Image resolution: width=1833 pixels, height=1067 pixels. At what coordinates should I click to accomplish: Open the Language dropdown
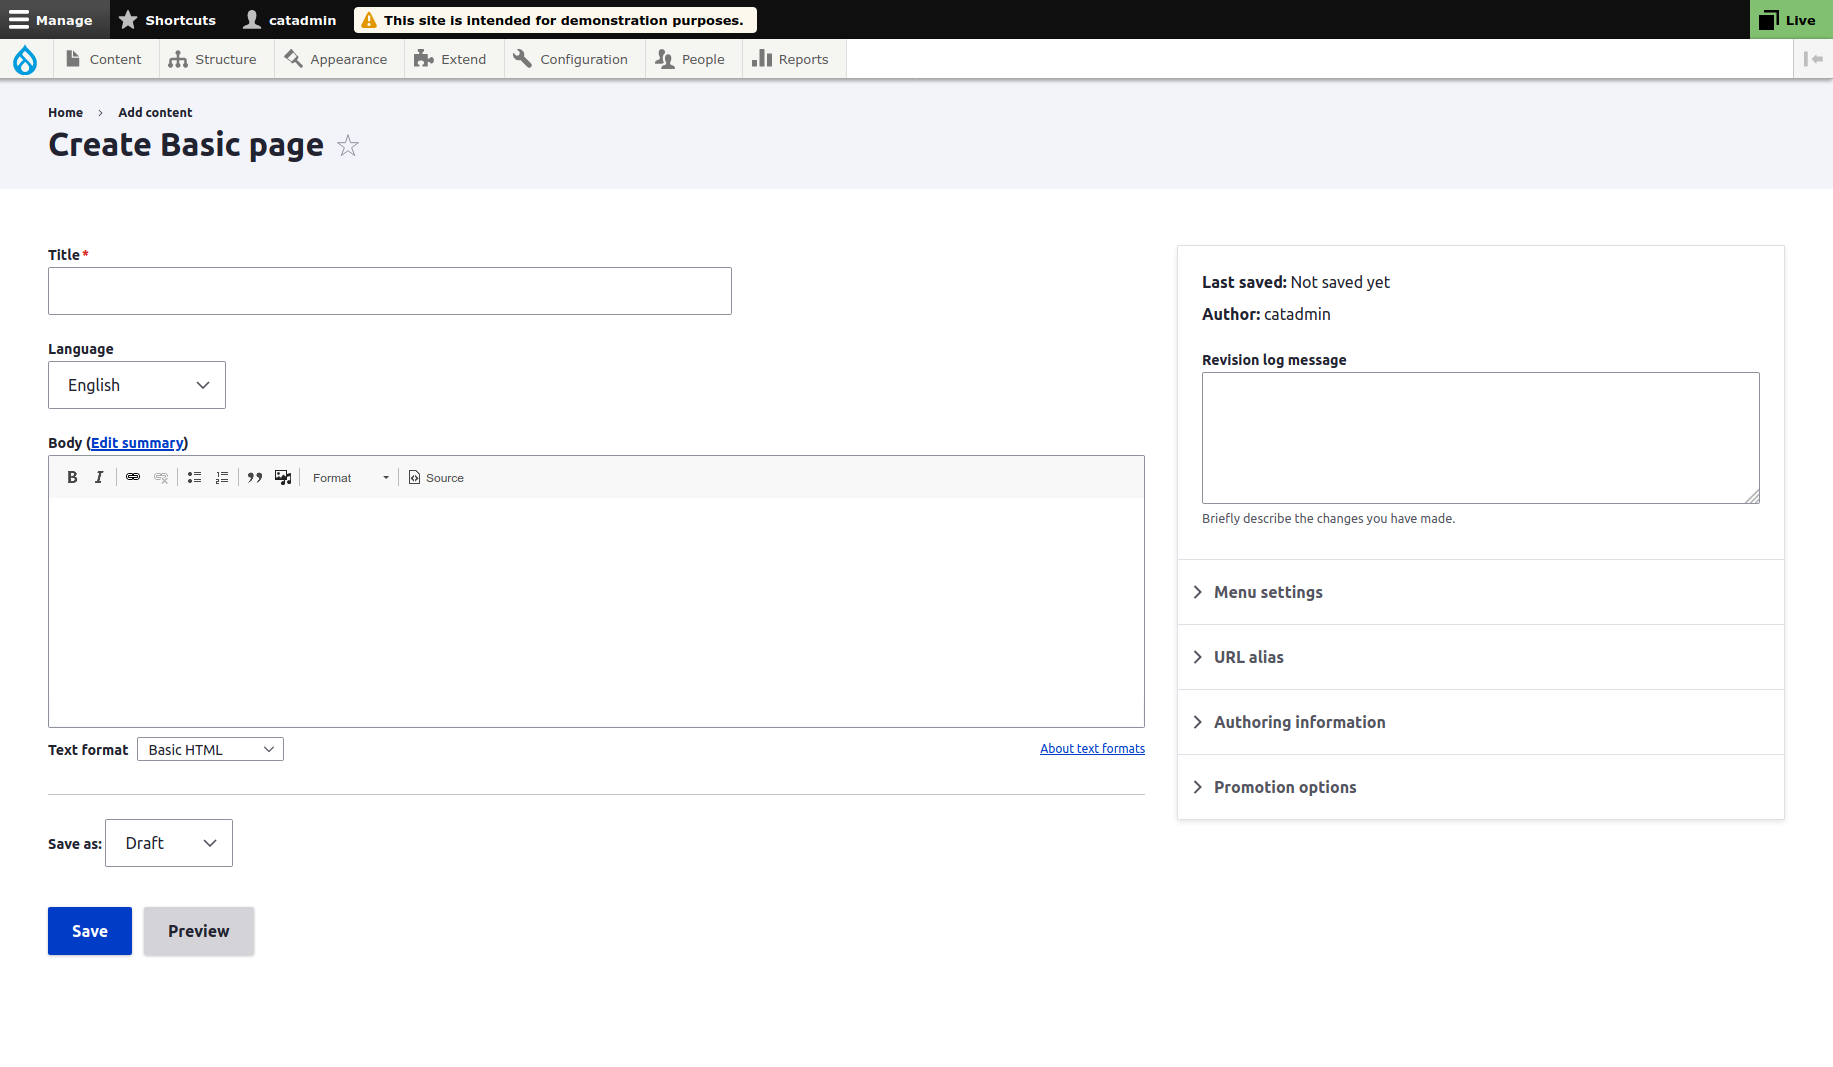(136, 385)
